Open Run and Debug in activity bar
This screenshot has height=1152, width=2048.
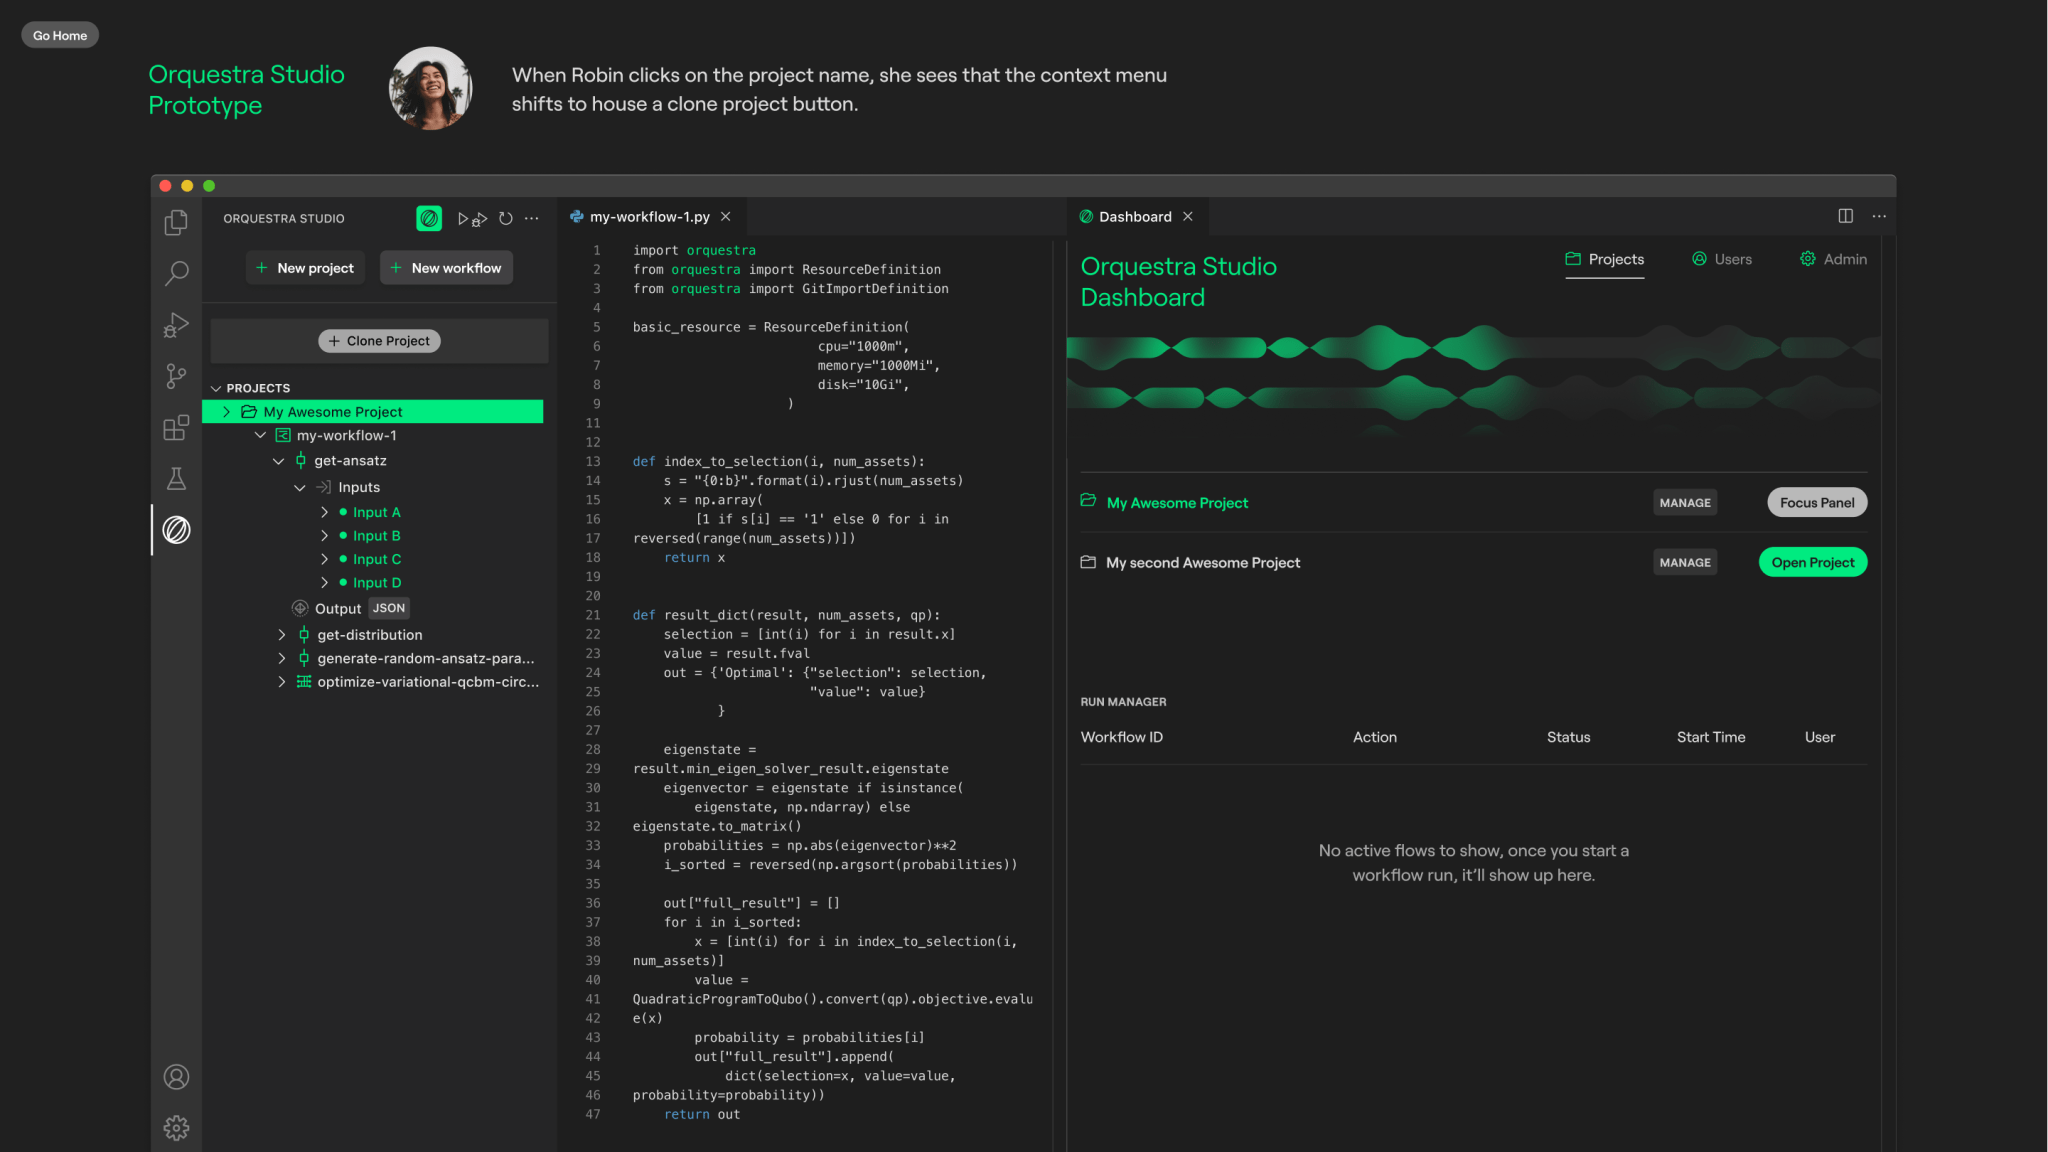pos(176,325)
